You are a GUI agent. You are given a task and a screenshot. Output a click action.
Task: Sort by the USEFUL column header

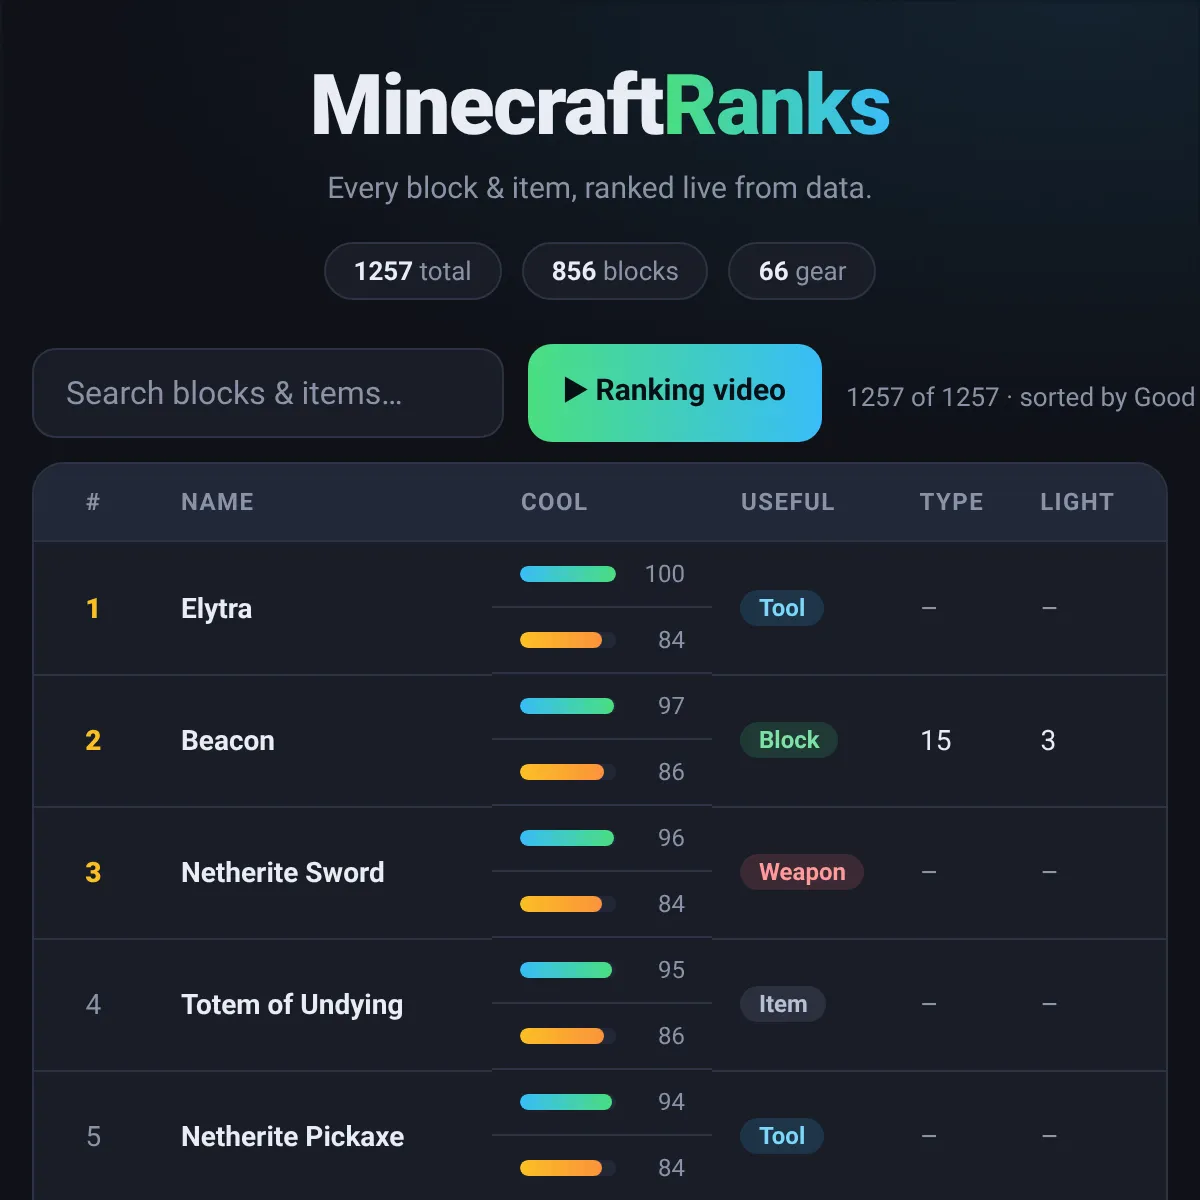pyautogui.click(x=787, y=502)
